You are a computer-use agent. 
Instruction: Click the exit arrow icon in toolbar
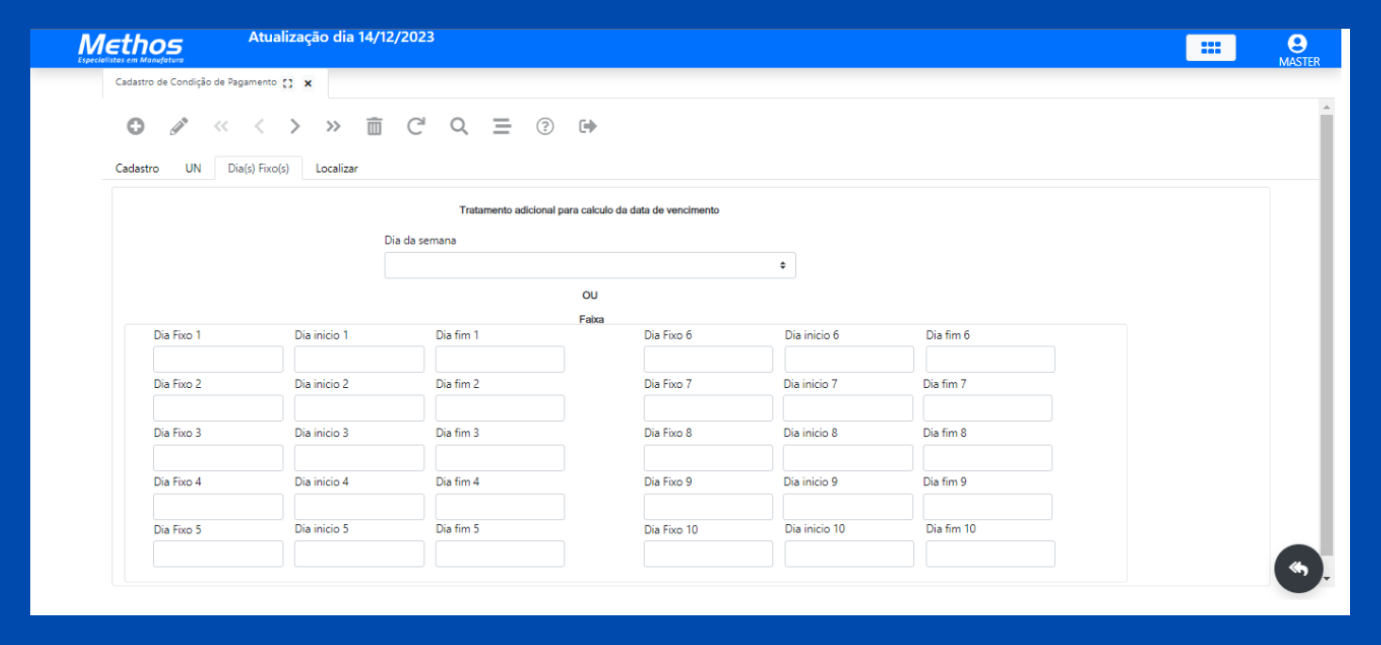[588, 126]
